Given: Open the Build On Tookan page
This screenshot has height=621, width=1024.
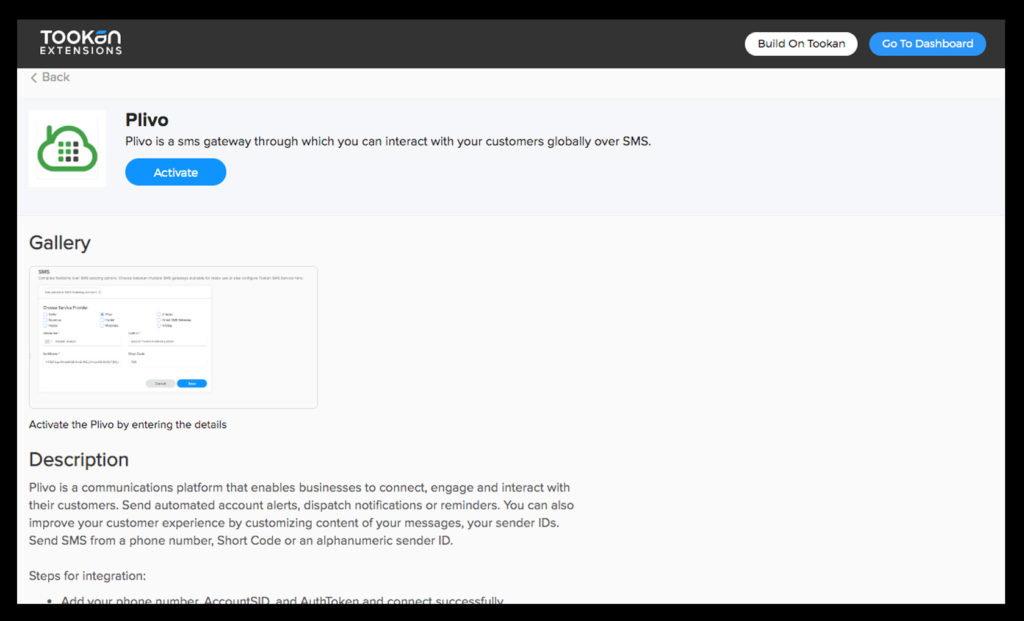Looking at the screenshot, I should [801, 44].
